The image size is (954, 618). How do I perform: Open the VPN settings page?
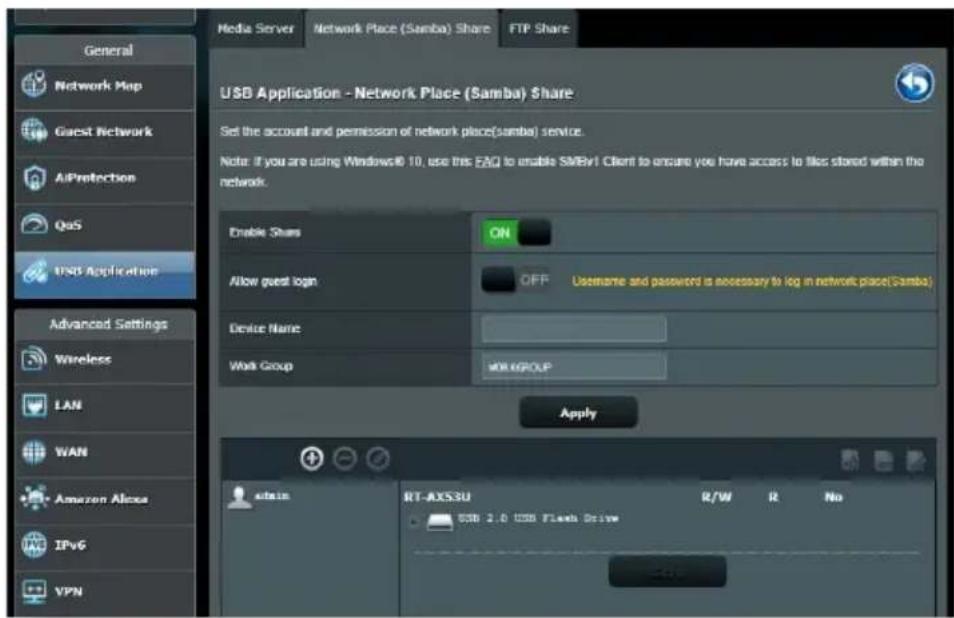[105, 591]
